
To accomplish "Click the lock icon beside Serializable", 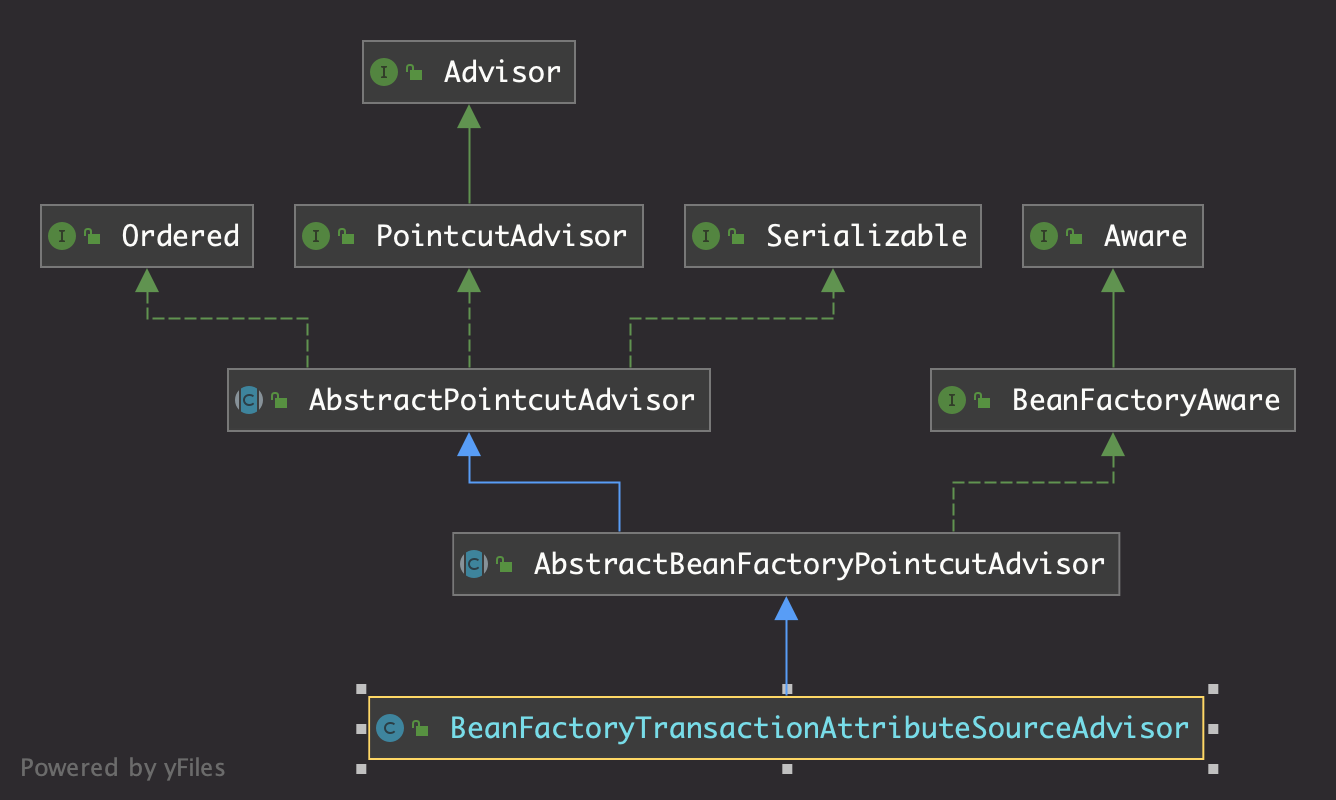I will tap(737, 236).
